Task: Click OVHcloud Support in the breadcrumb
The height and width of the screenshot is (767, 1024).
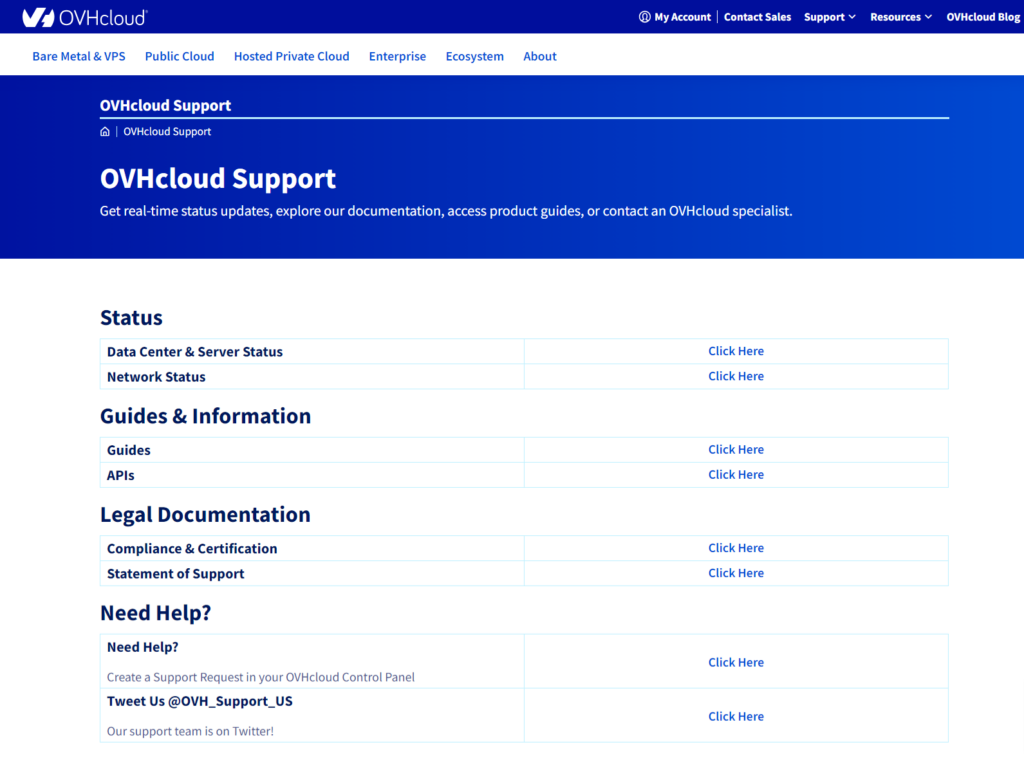Action: point(167,131)
